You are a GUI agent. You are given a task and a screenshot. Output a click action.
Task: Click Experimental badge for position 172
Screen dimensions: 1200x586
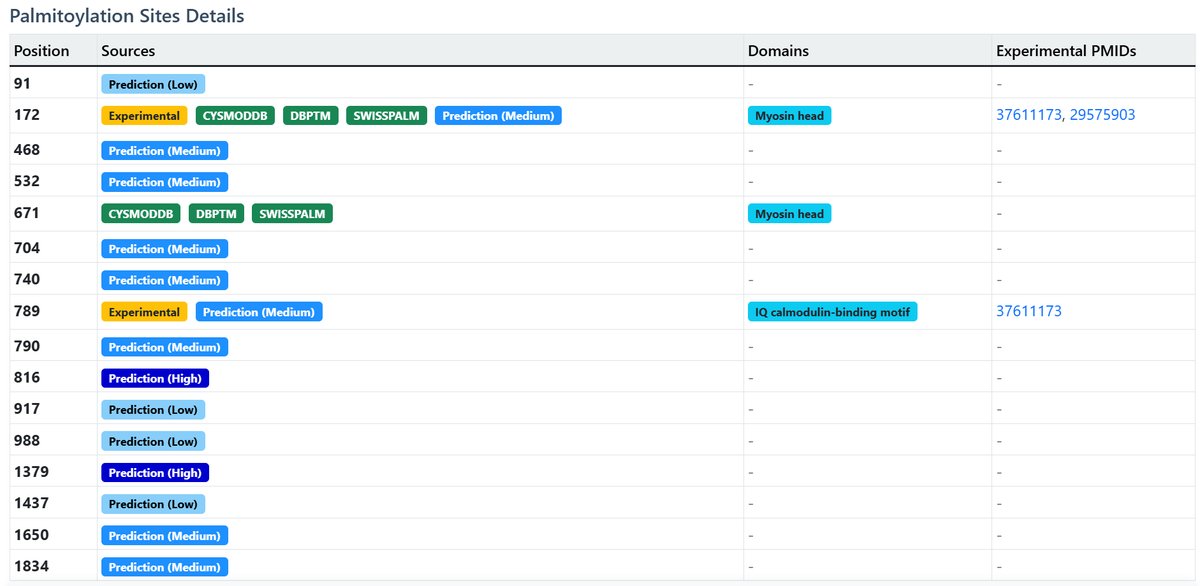(x=144, y=116)
